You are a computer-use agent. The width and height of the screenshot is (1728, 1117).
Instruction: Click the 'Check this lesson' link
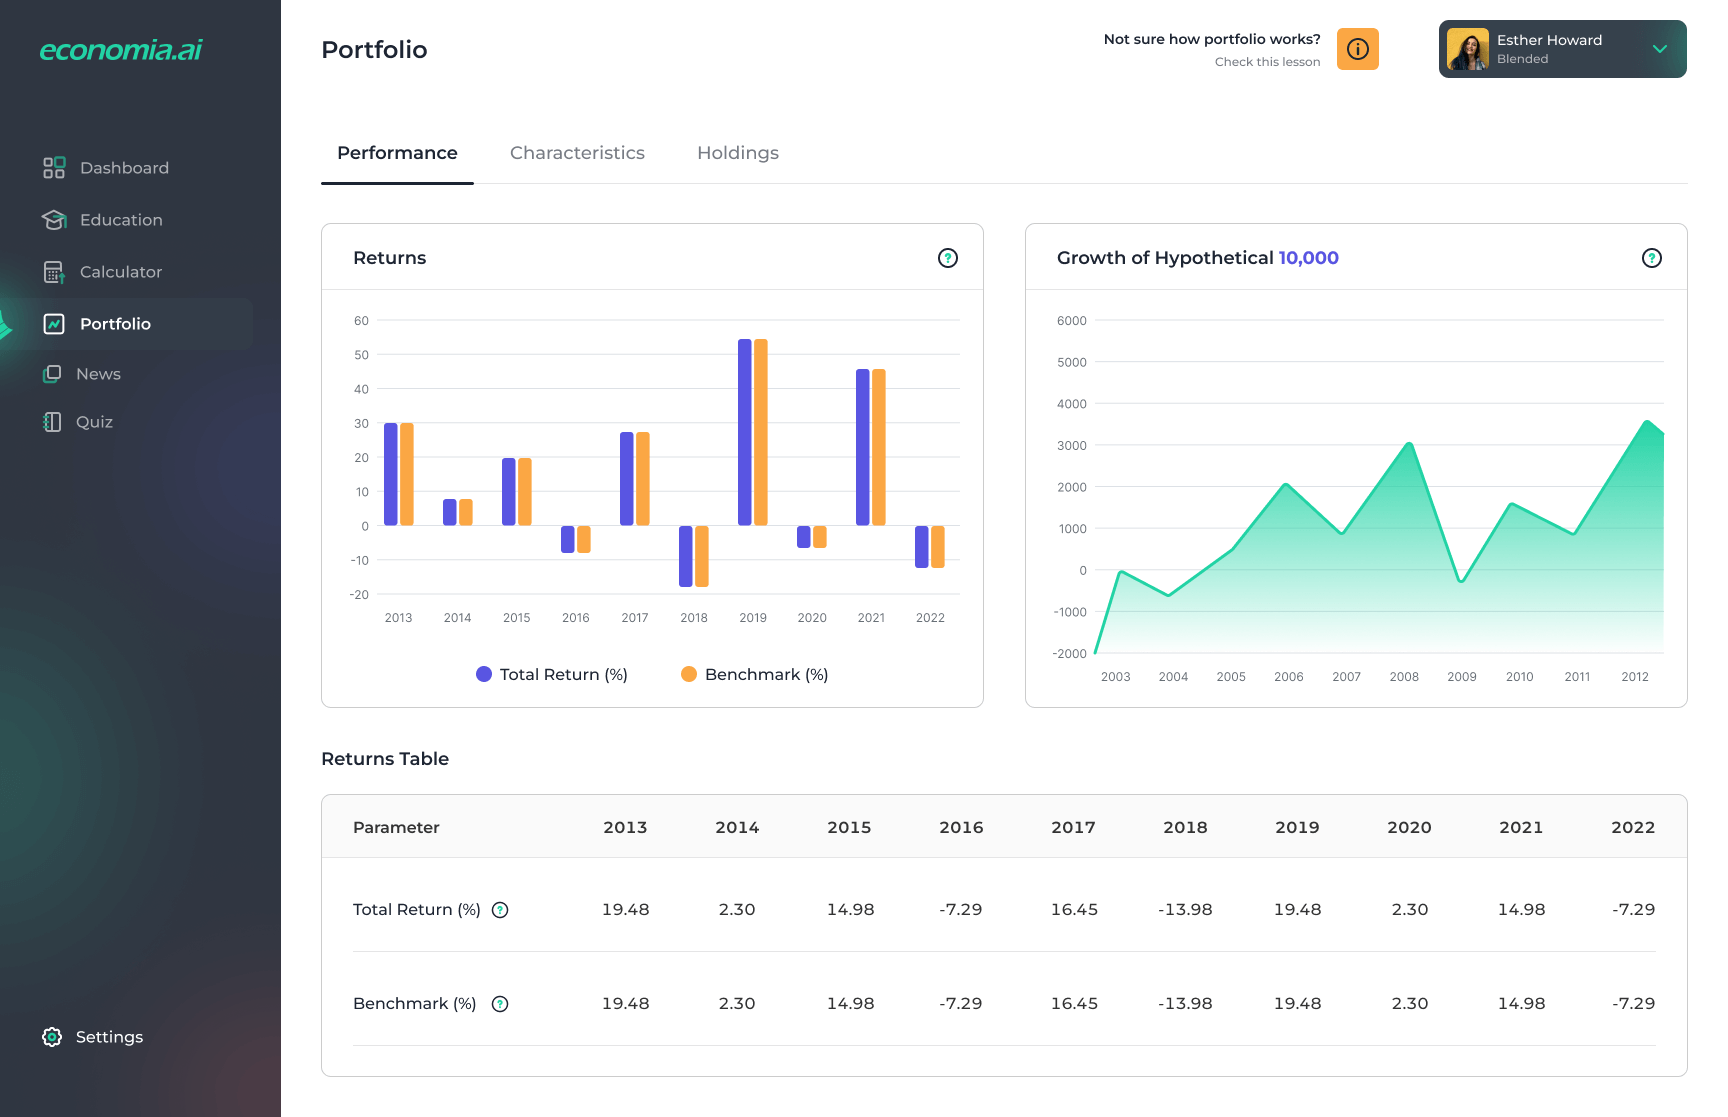[x=1267, y=62]
